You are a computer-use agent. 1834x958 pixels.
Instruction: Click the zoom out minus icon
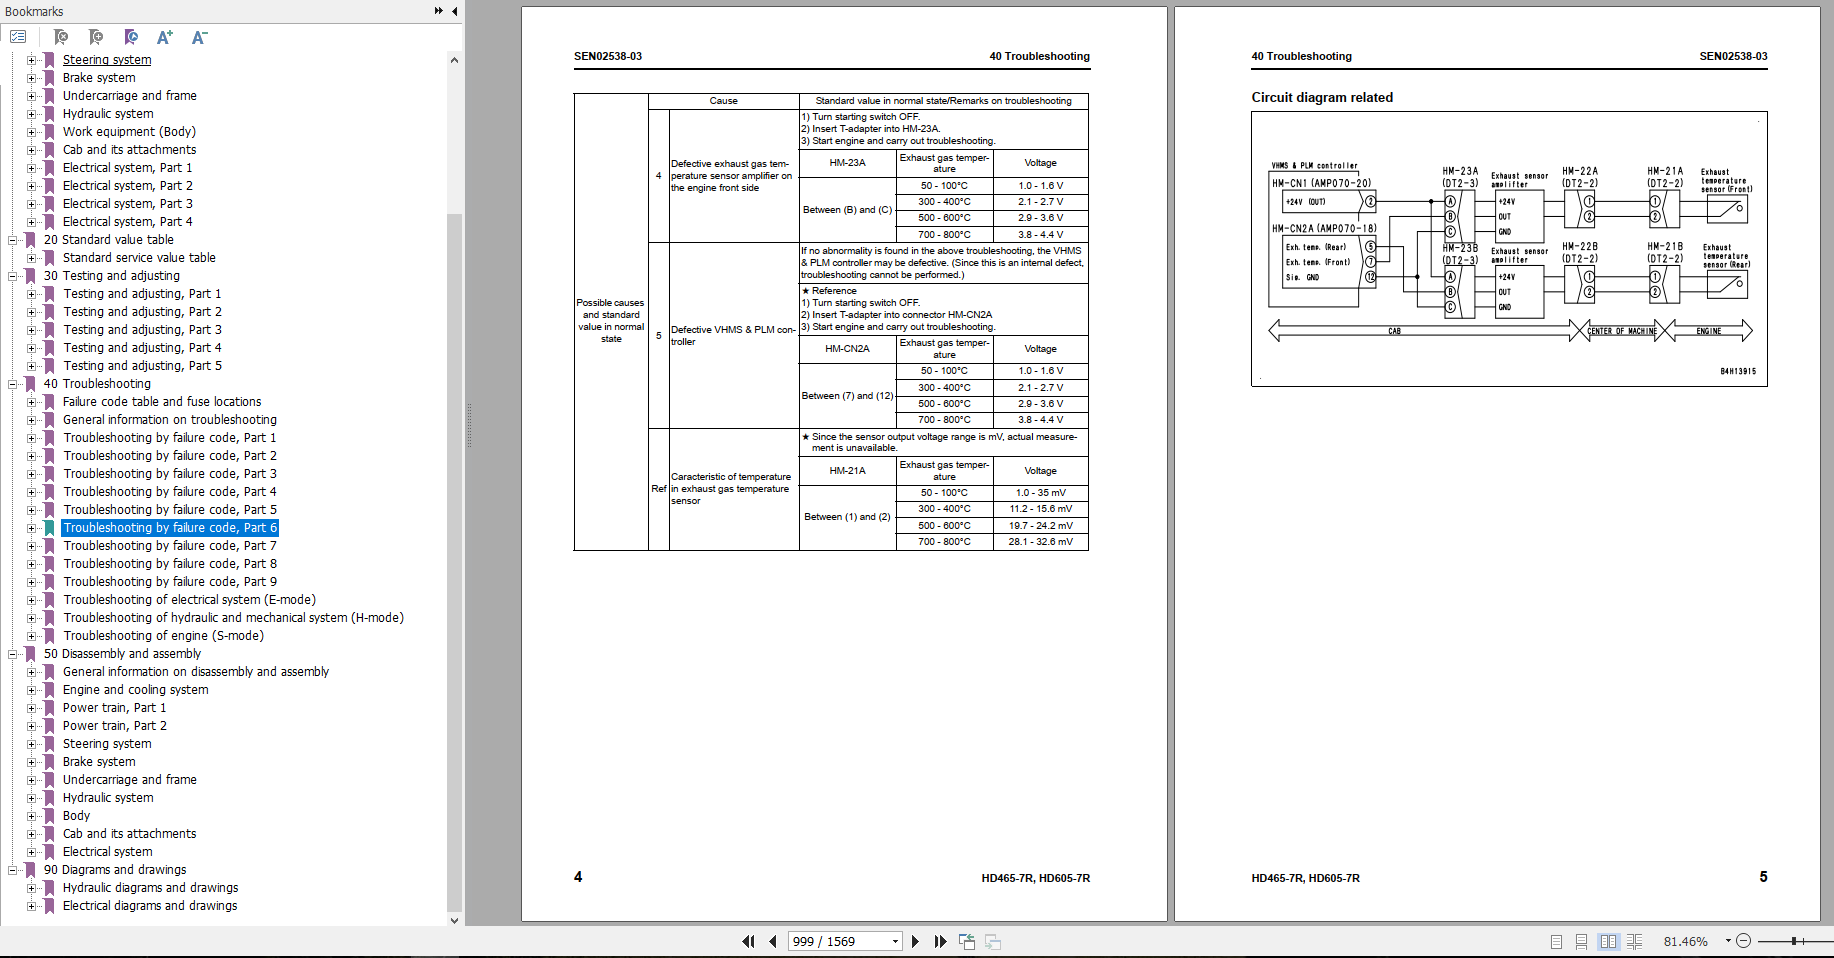1744,941
